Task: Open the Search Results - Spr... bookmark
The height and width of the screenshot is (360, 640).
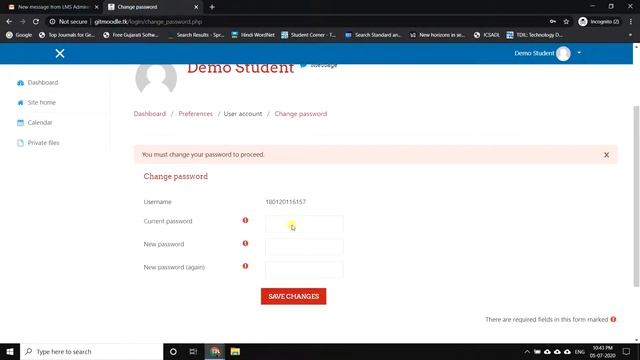Action: [196, 35]
